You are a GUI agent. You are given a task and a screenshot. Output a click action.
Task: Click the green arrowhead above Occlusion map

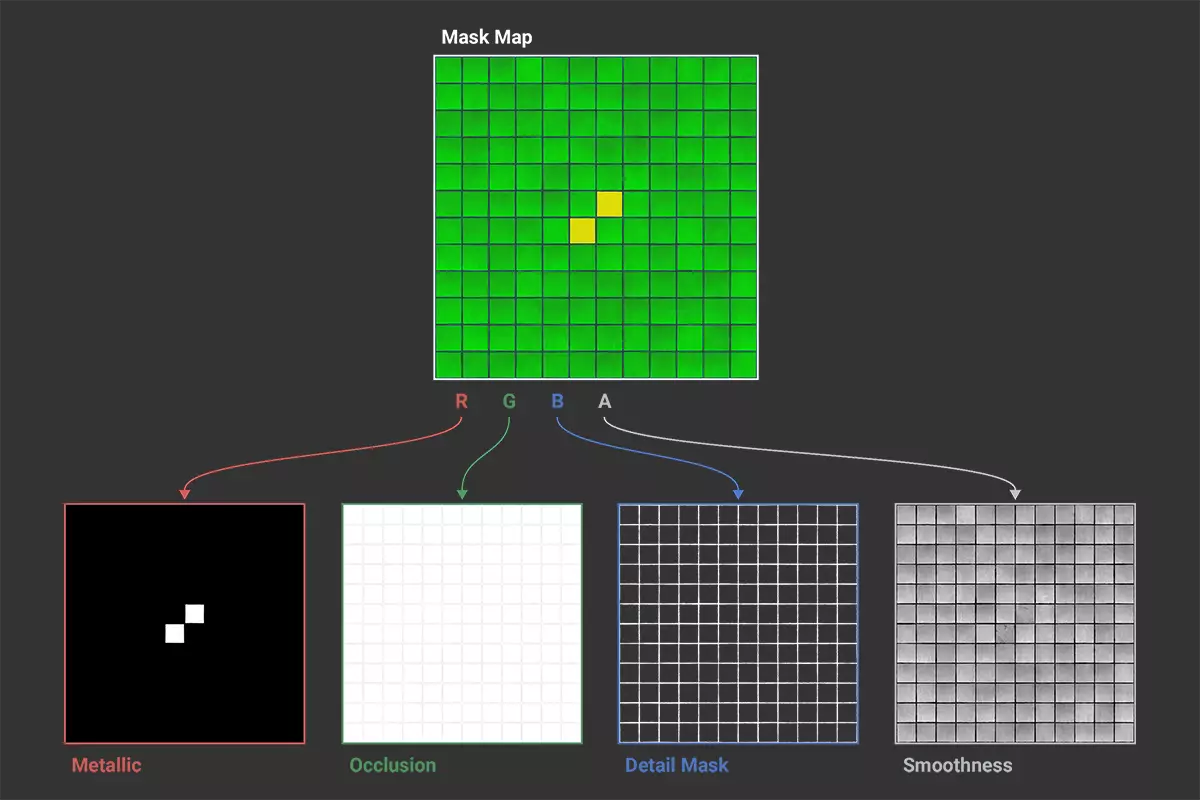[461, 493]
